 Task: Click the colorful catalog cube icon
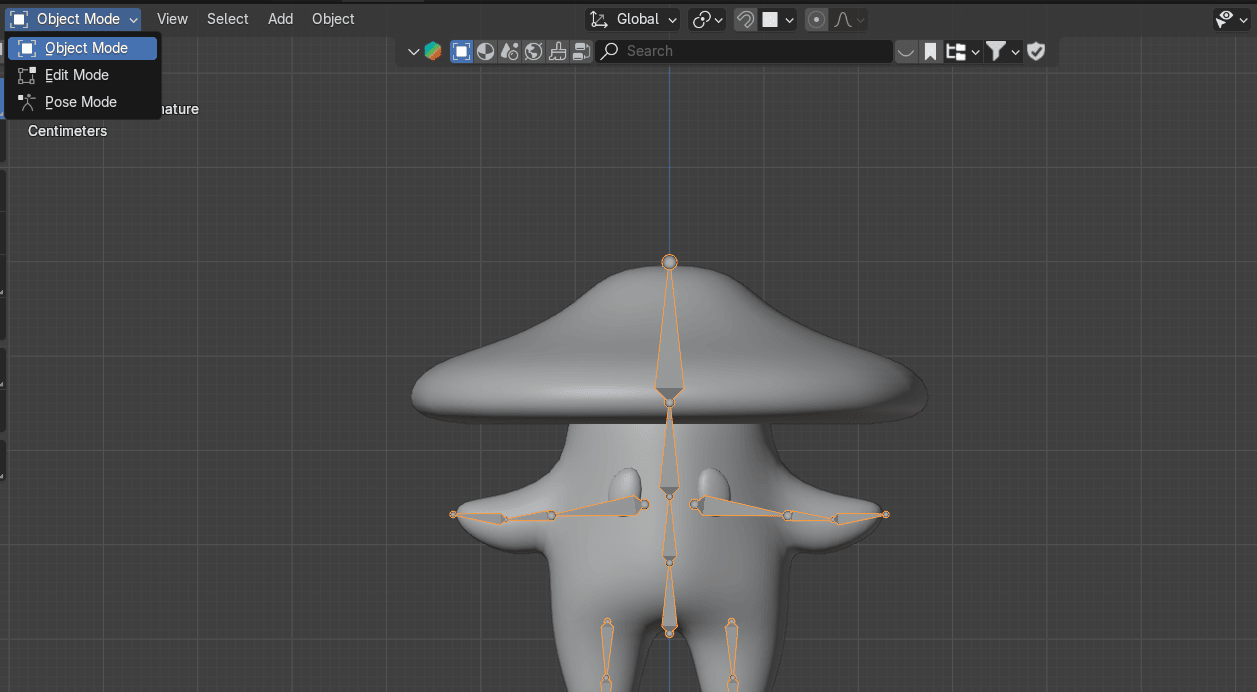coord(433,51)
